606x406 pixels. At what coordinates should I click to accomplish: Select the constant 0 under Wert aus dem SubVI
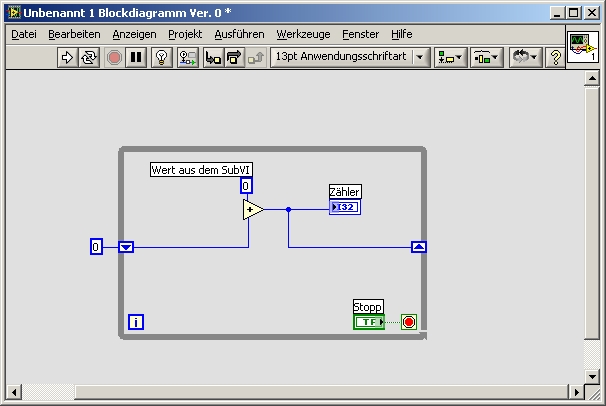246,186
